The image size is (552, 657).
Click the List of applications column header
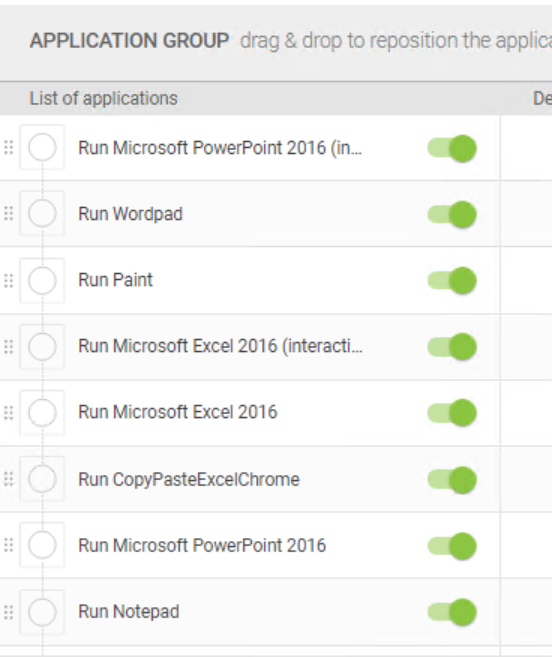pos(104,99)
